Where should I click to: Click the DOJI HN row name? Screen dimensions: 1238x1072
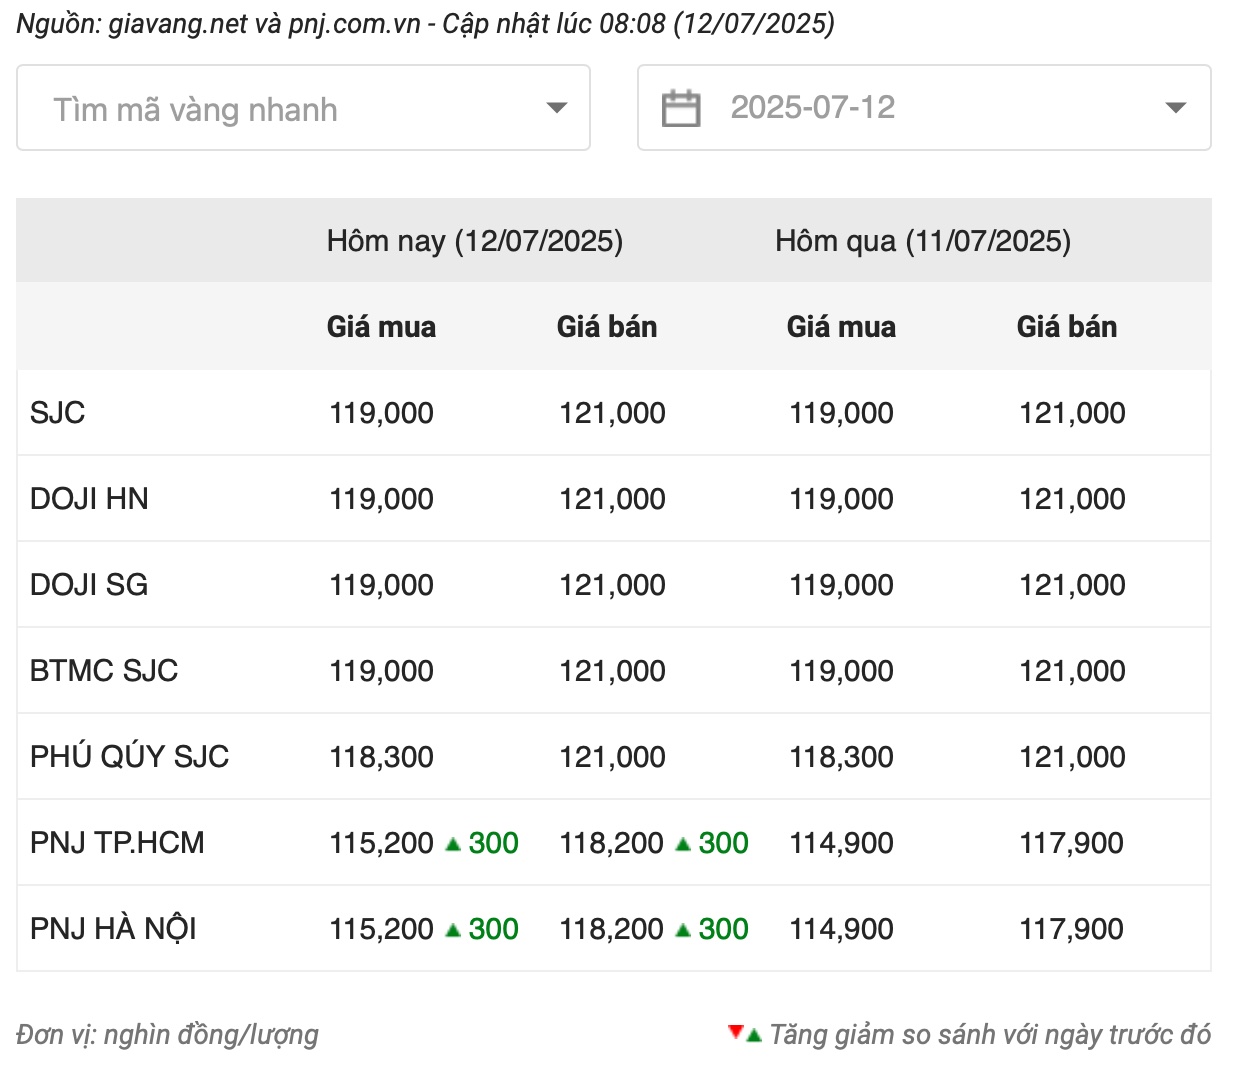pos(89,499)
